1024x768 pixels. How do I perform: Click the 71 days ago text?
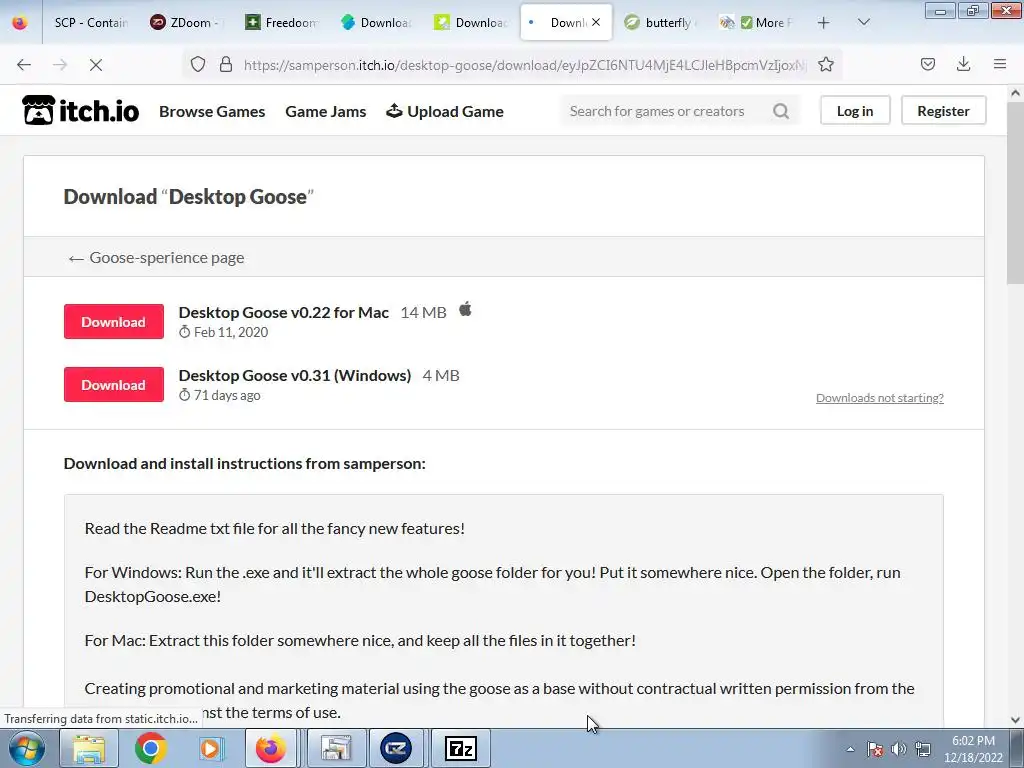[x=227, y=395]
